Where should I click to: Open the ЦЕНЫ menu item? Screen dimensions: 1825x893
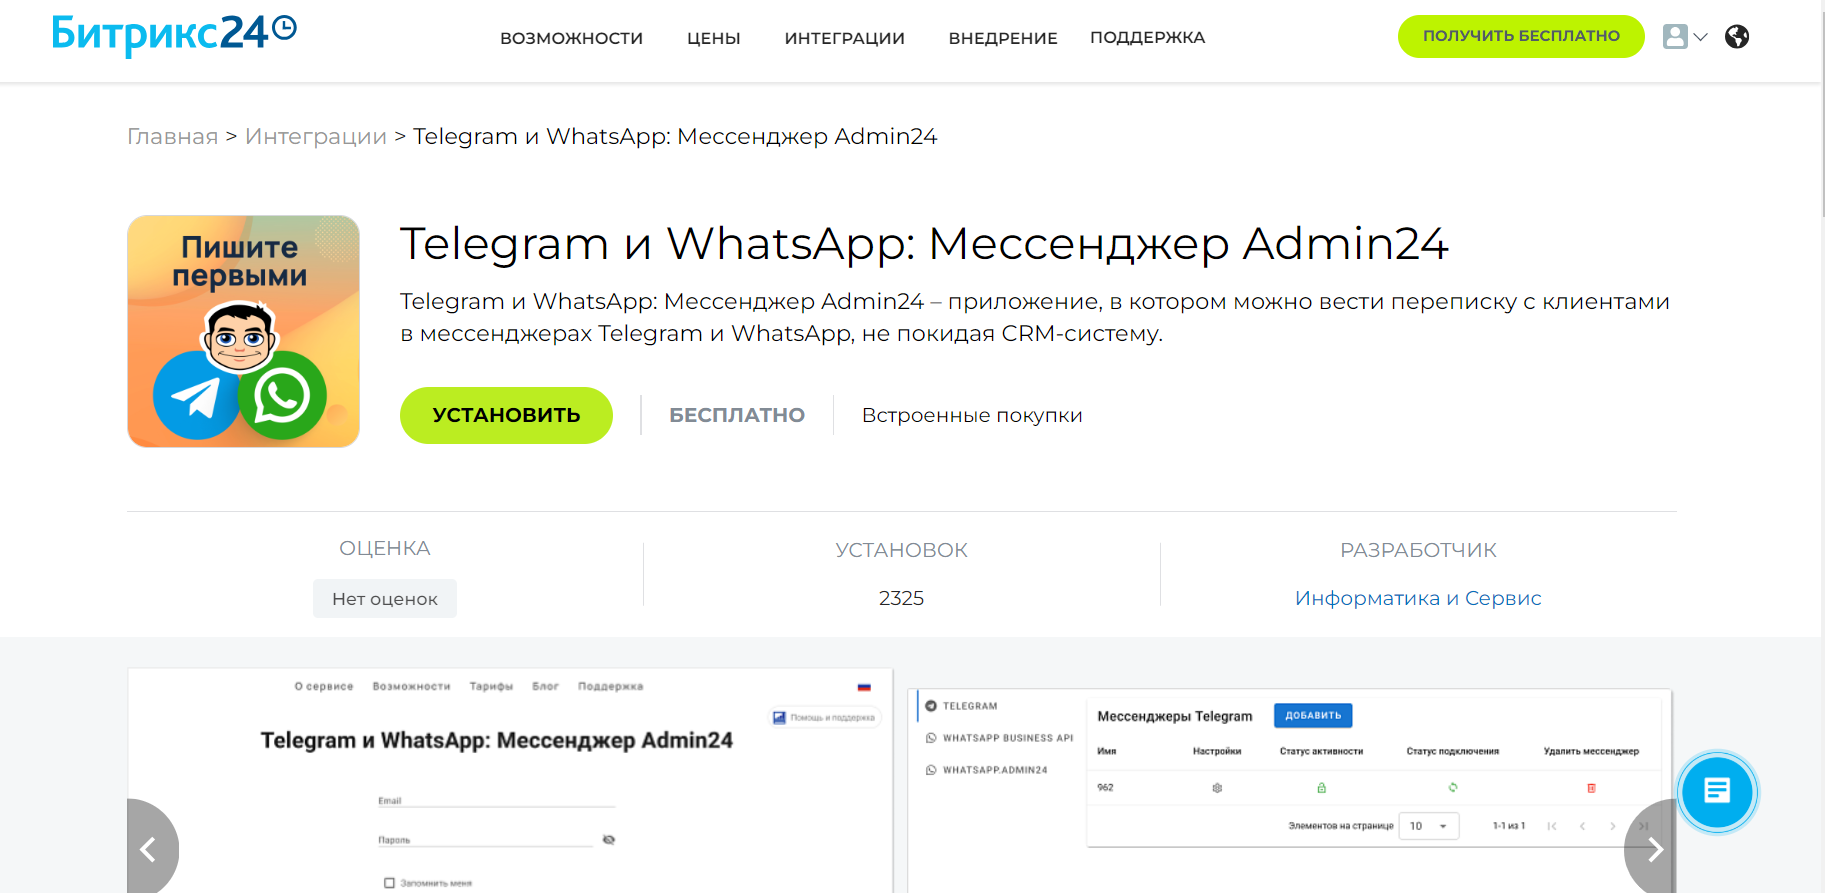point(714,38)
